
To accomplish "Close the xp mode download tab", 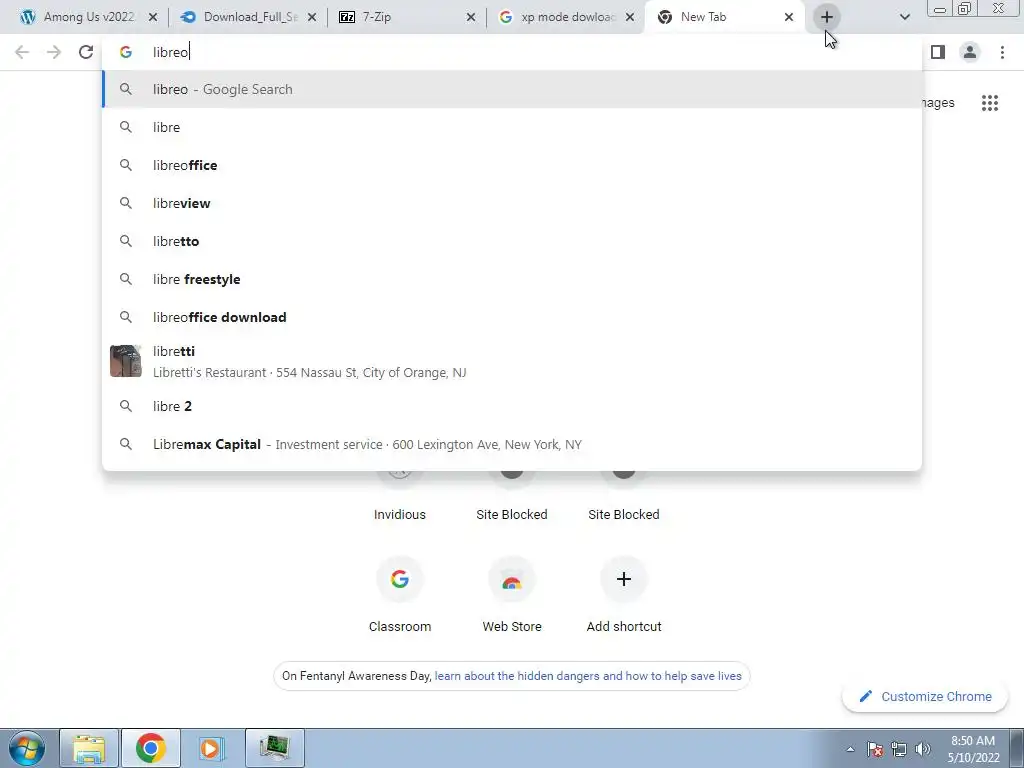I will click(630, 18).
